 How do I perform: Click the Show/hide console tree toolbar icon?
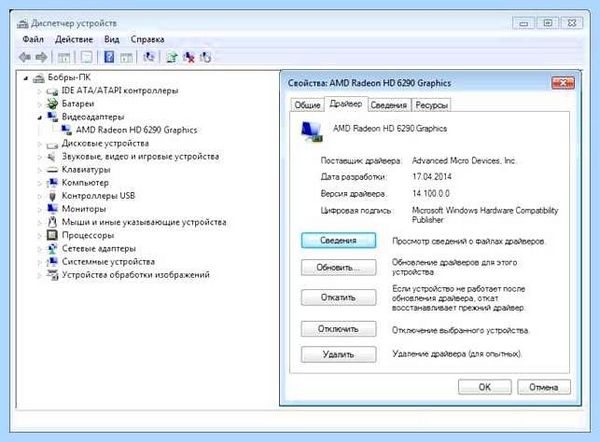pos(64,57)
